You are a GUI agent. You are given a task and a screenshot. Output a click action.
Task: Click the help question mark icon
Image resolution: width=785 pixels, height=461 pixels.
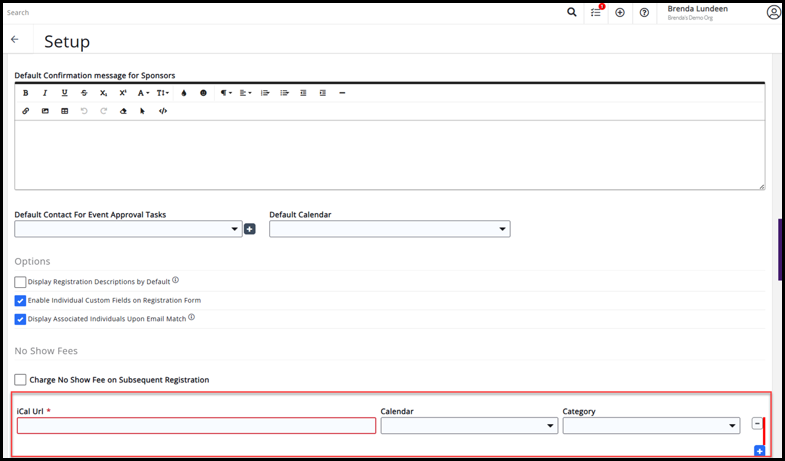(x=645, y=13)
